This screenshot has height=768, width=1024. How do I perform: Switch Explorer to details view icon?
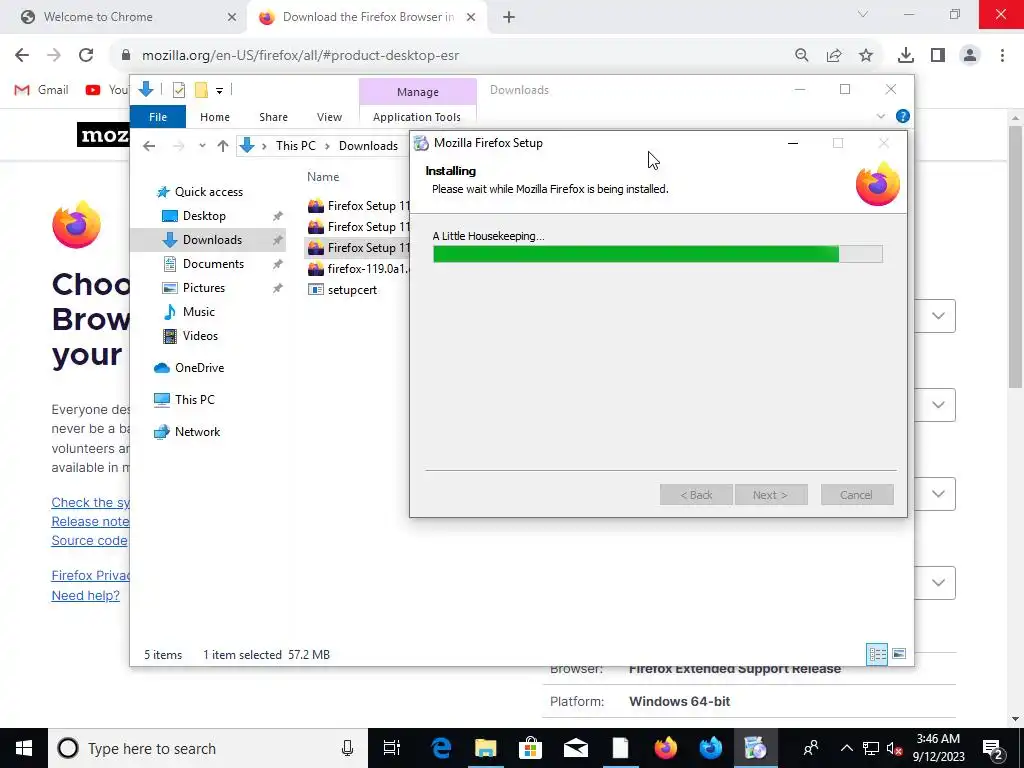(877, 654)
